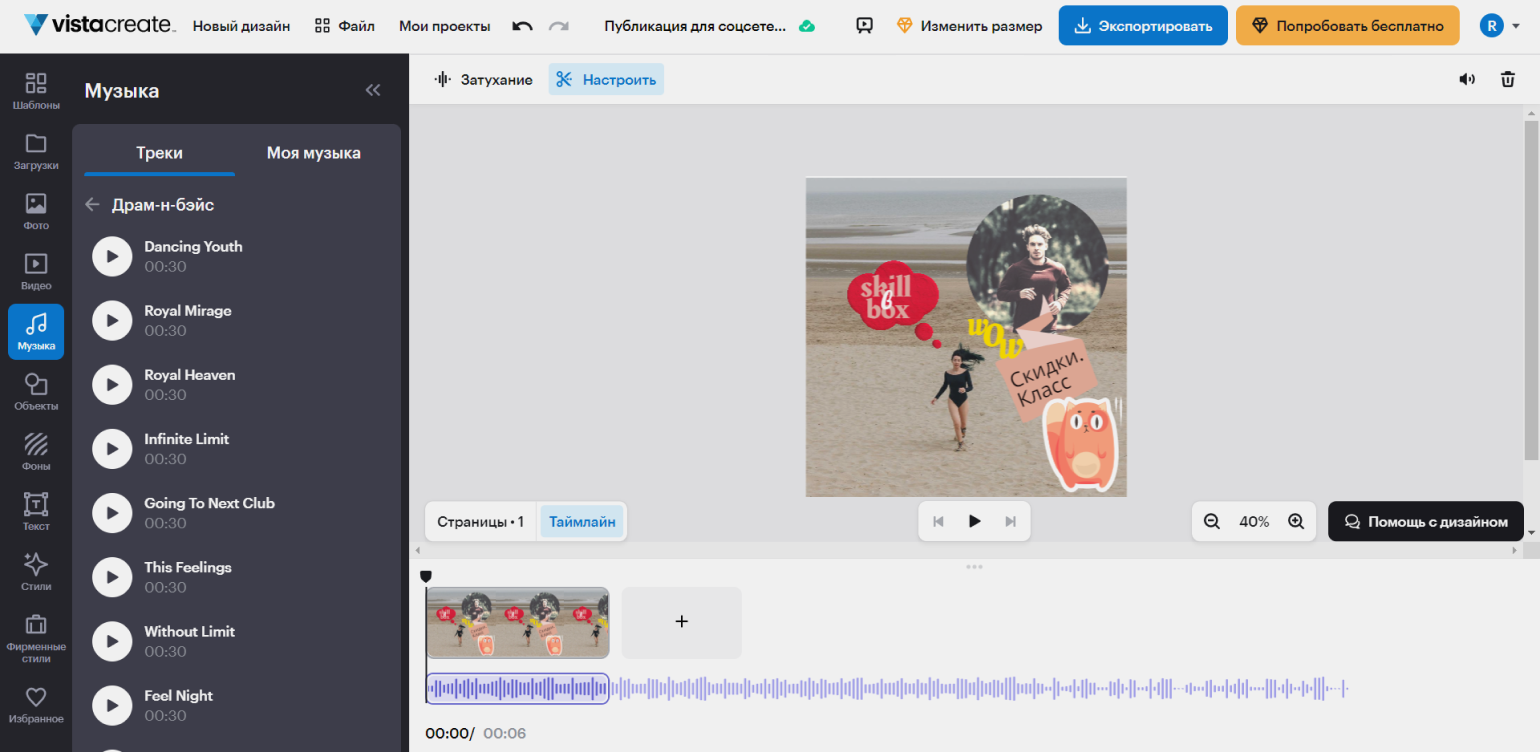Go back from Драм-н-бэйс category

click(x=92, y=204)
